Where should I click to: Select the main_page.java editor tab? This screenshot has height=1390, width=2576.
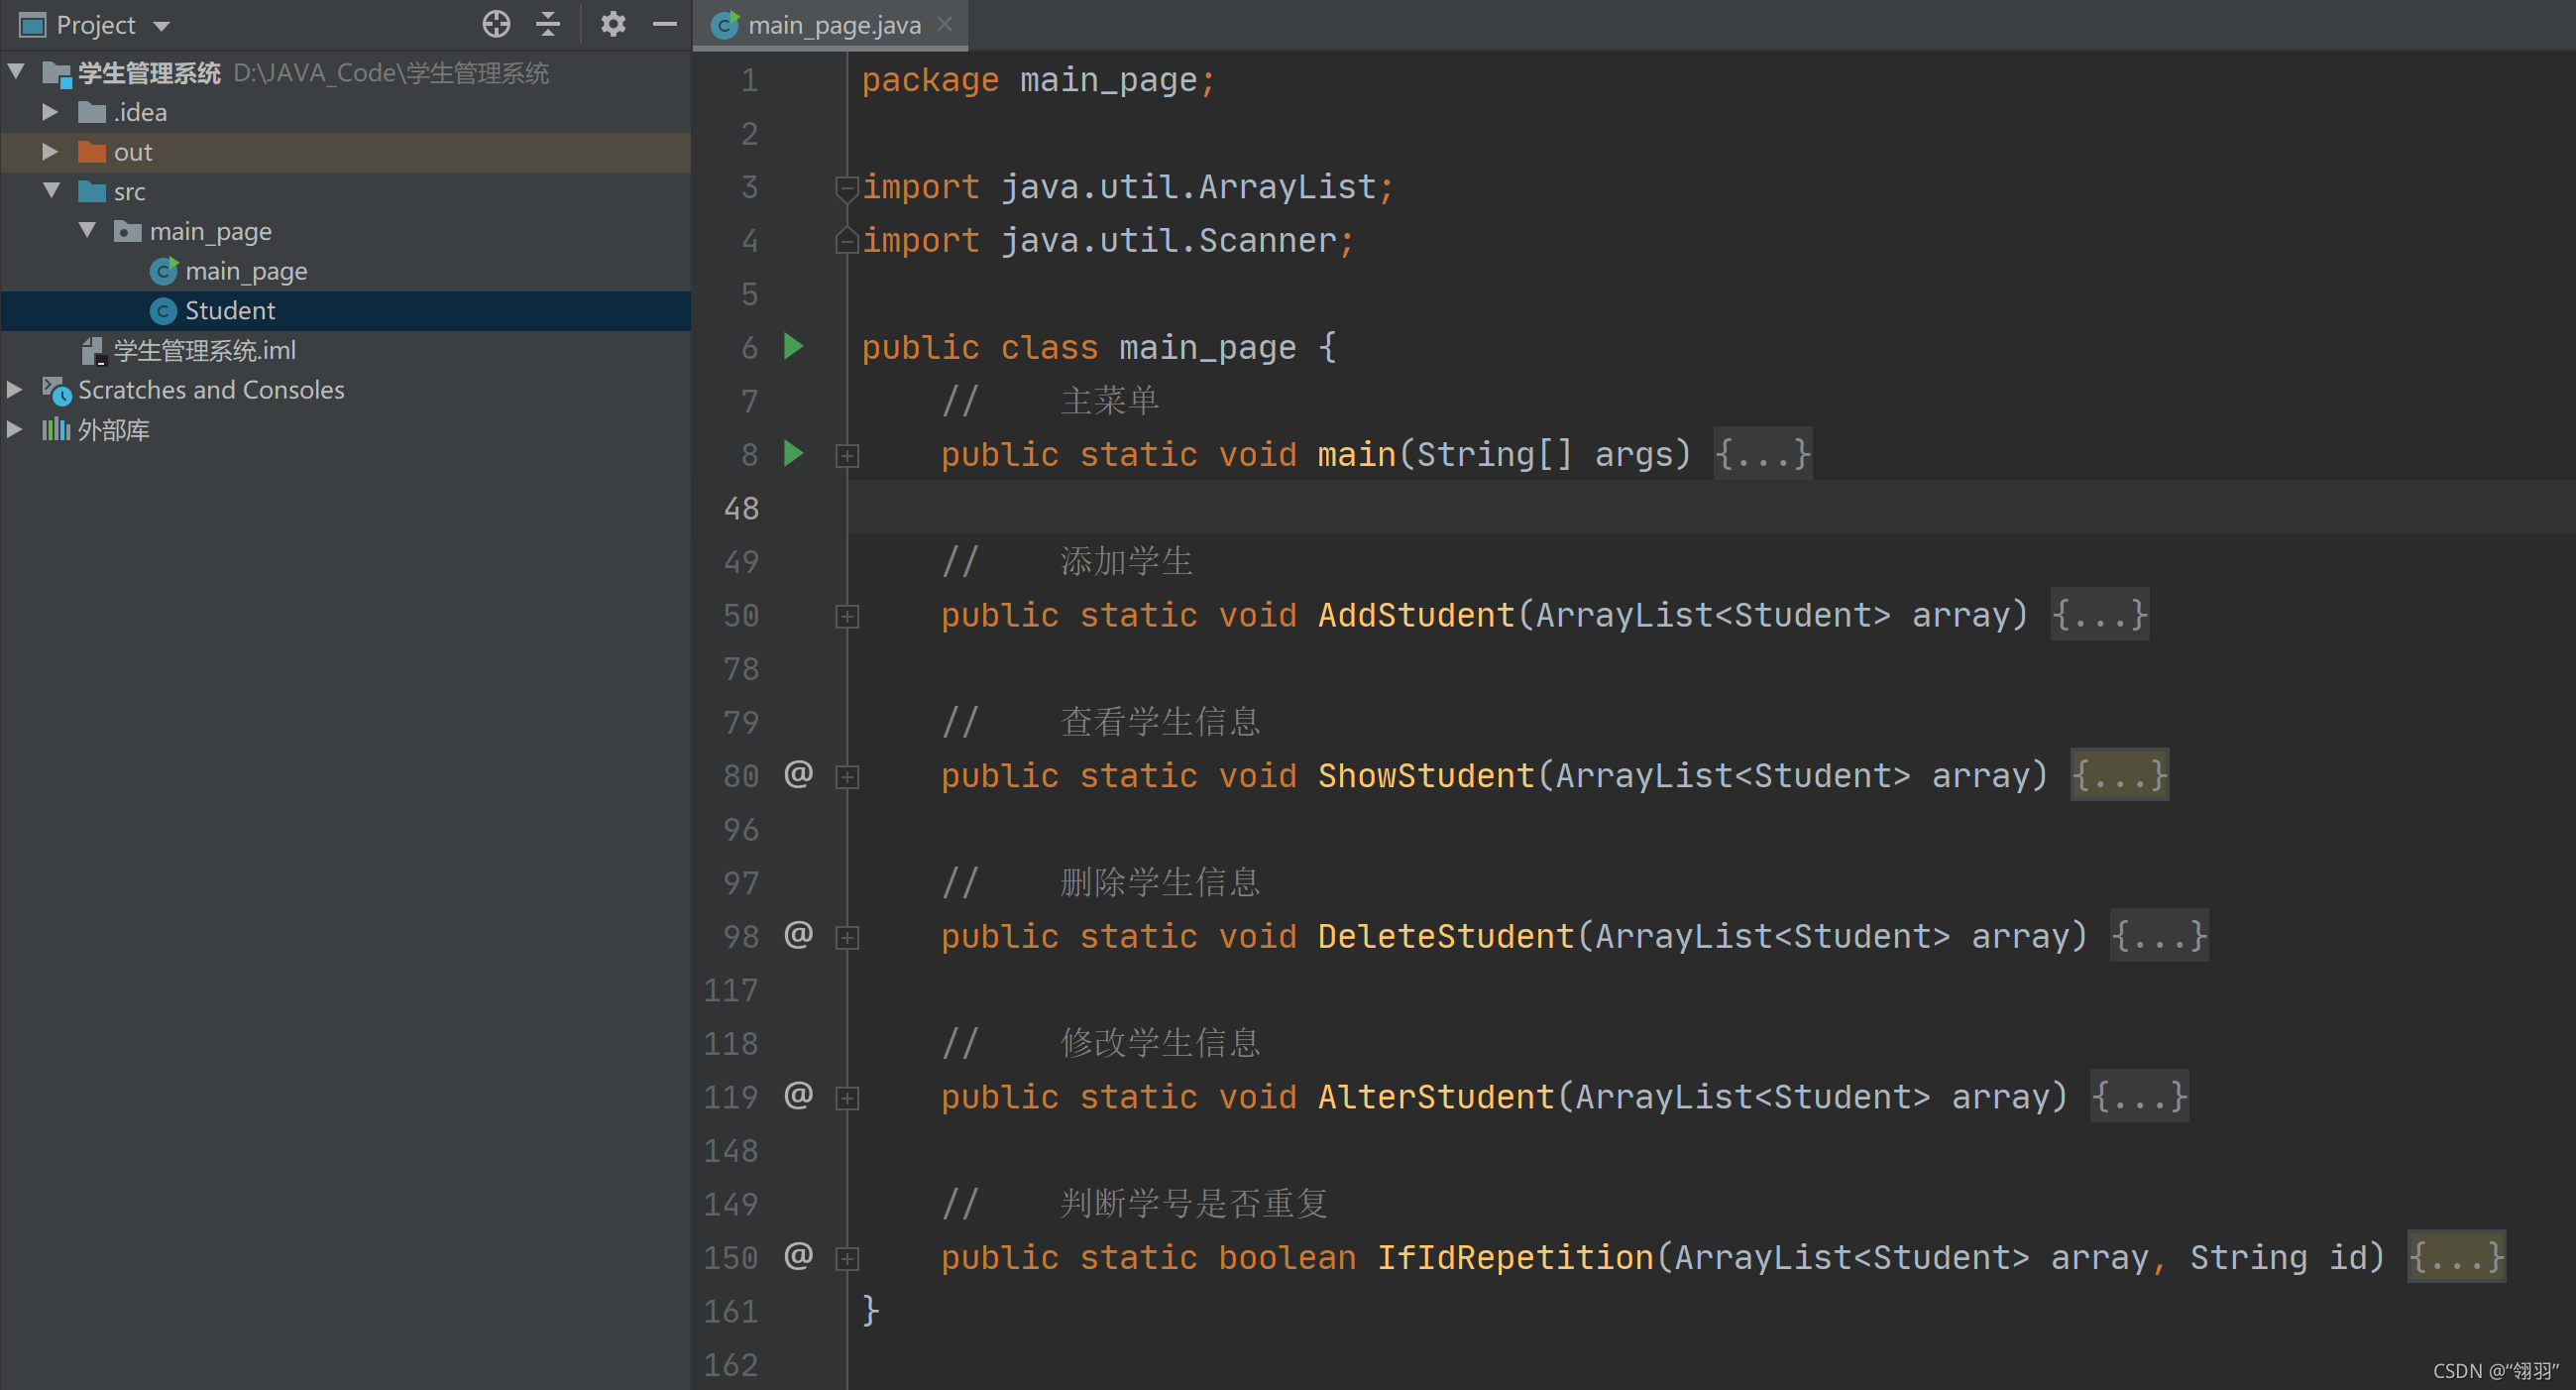(833, 25)
